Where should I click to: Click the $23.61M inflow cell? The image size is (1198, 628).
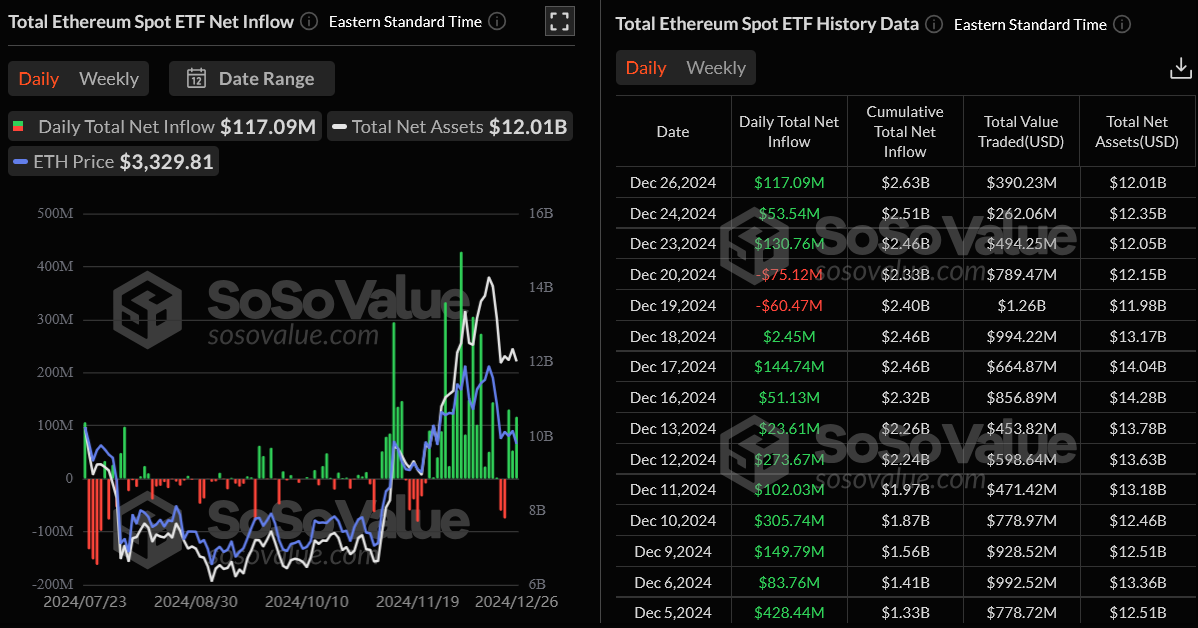coord(789,429)
